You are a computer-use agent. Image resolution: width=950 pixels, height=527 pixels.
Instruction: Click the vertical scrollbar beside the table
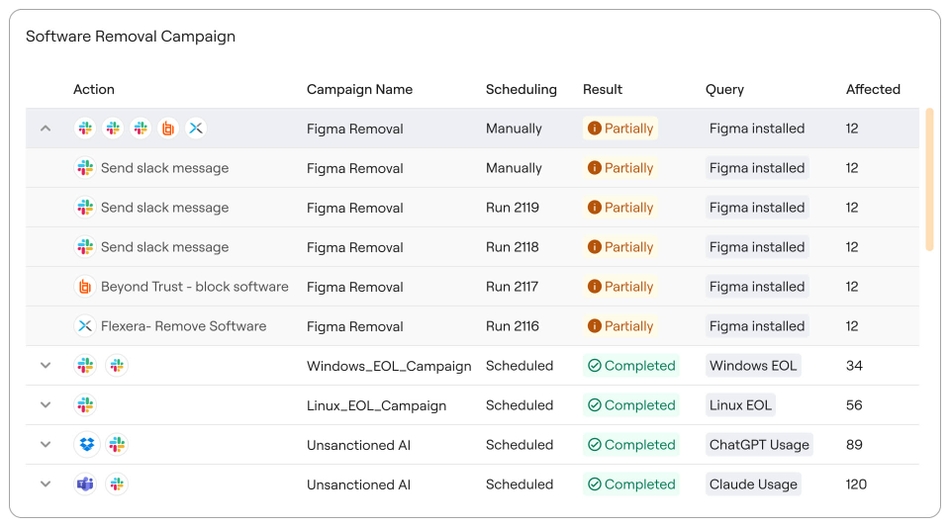(930, 180)
